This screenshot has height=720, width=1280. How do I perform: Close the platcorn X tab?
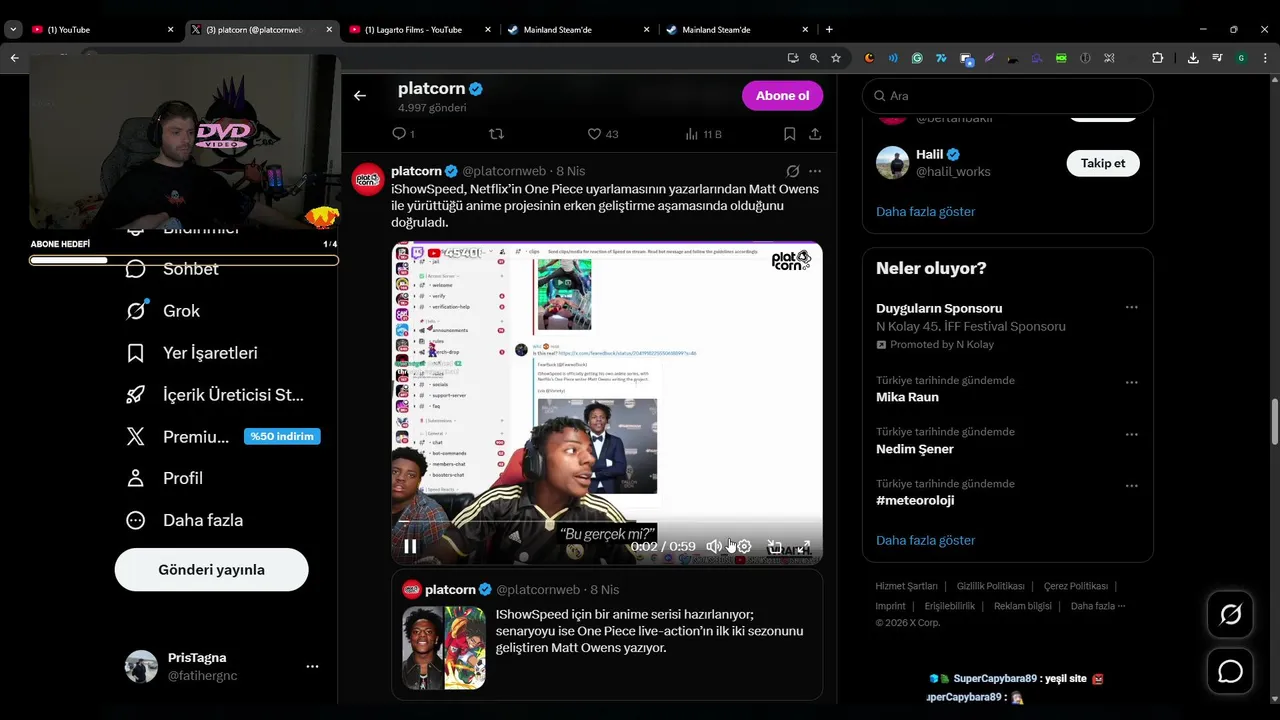click(329, 30)
